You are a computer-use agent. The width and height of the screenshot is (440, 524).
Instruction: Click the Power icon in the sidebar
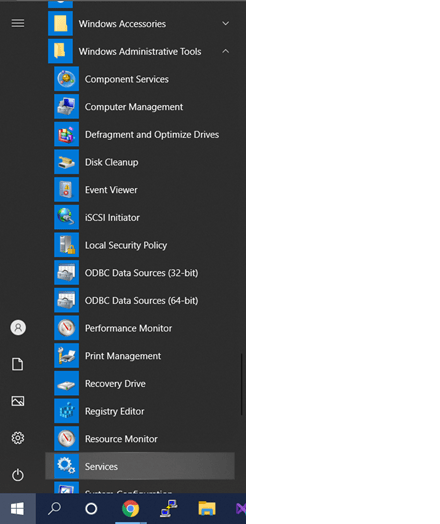click(x=18, y=475)
